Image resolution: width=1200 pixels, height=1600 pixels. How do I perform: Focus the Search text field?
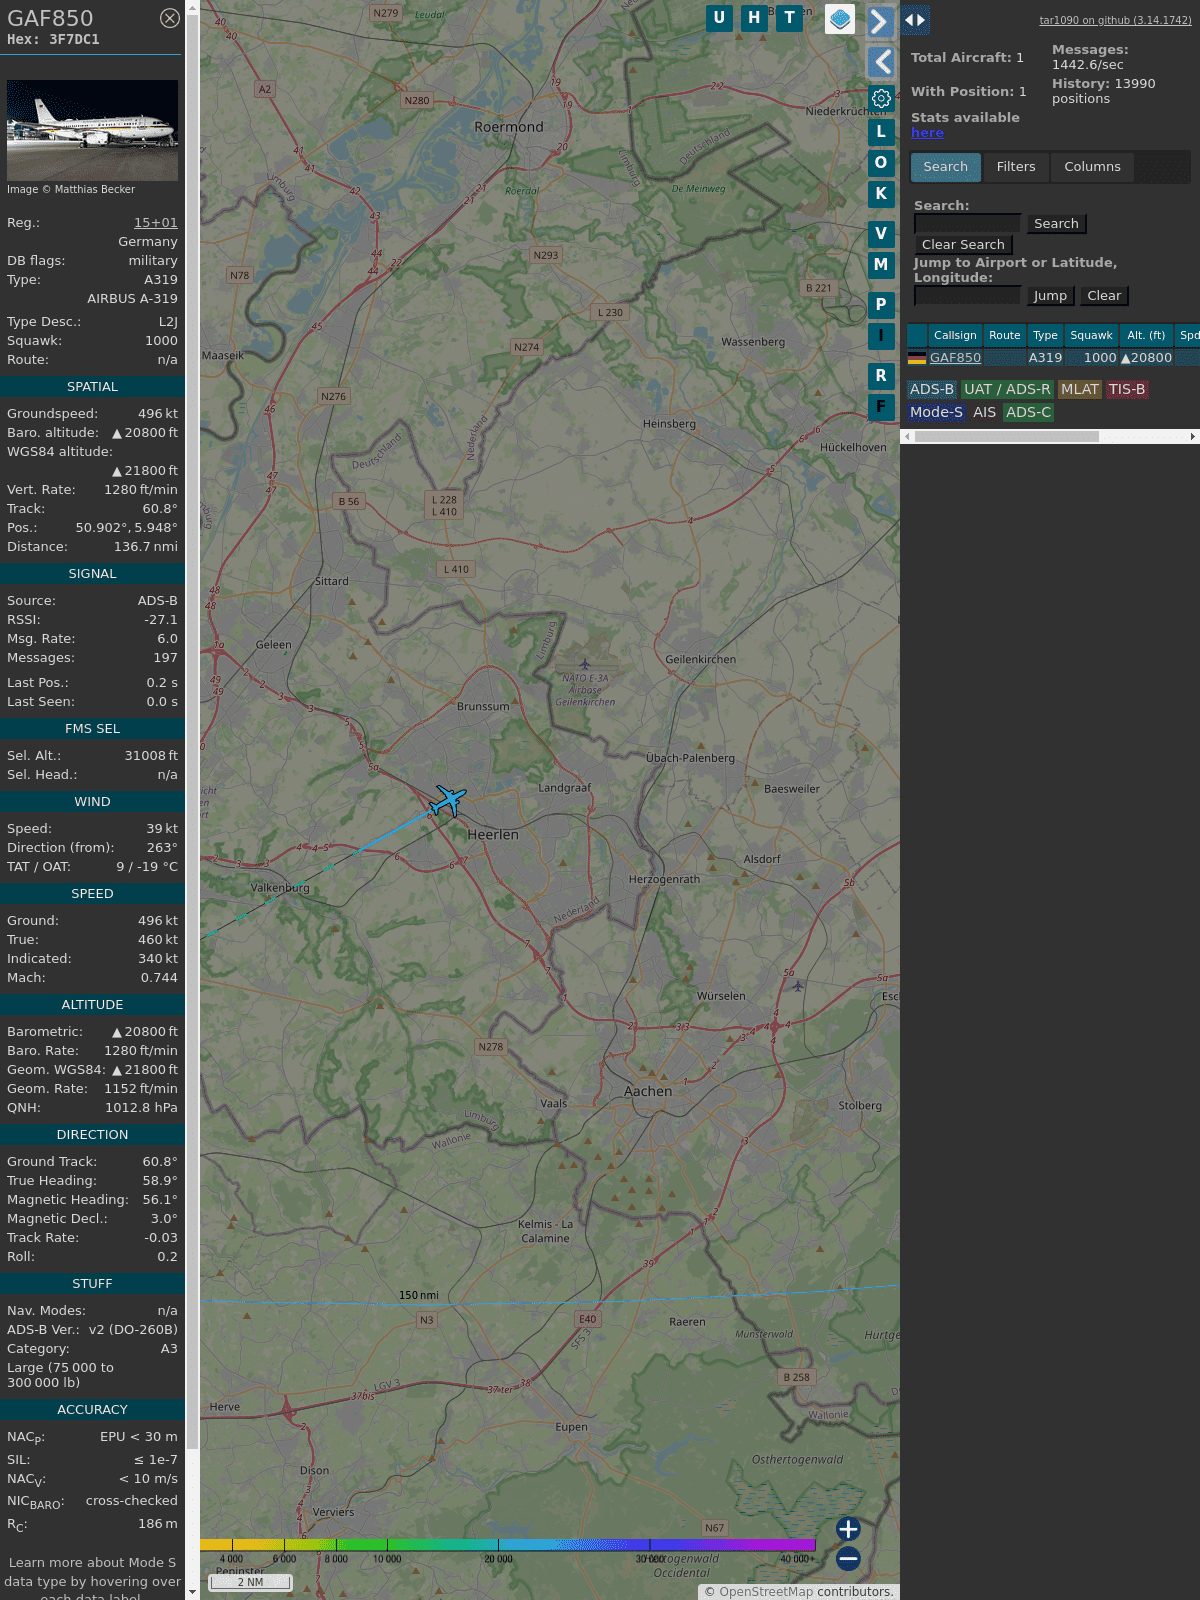967,224
